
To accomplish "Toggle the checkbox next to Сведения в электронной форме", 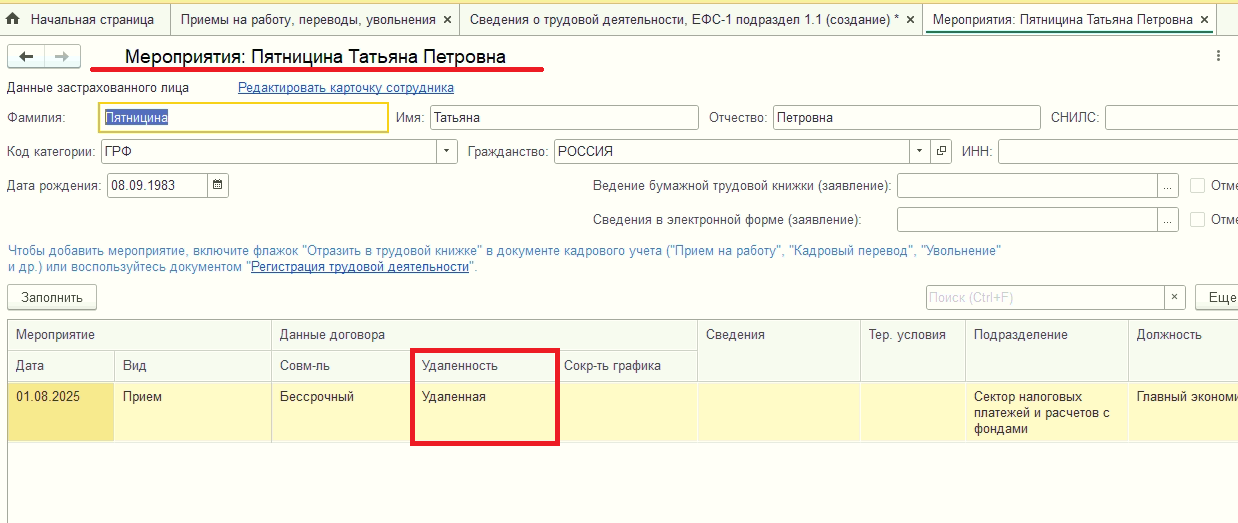I will tap(1197, 219).
